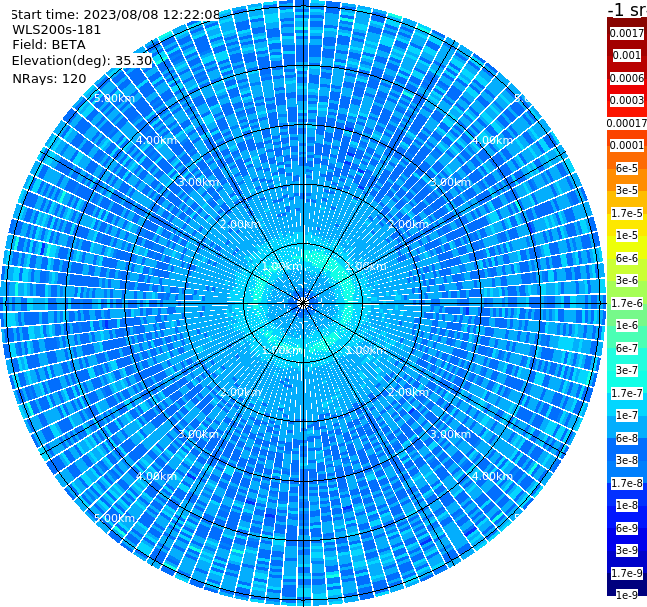Select colorbar value 1.7e-8

point(627,483)
